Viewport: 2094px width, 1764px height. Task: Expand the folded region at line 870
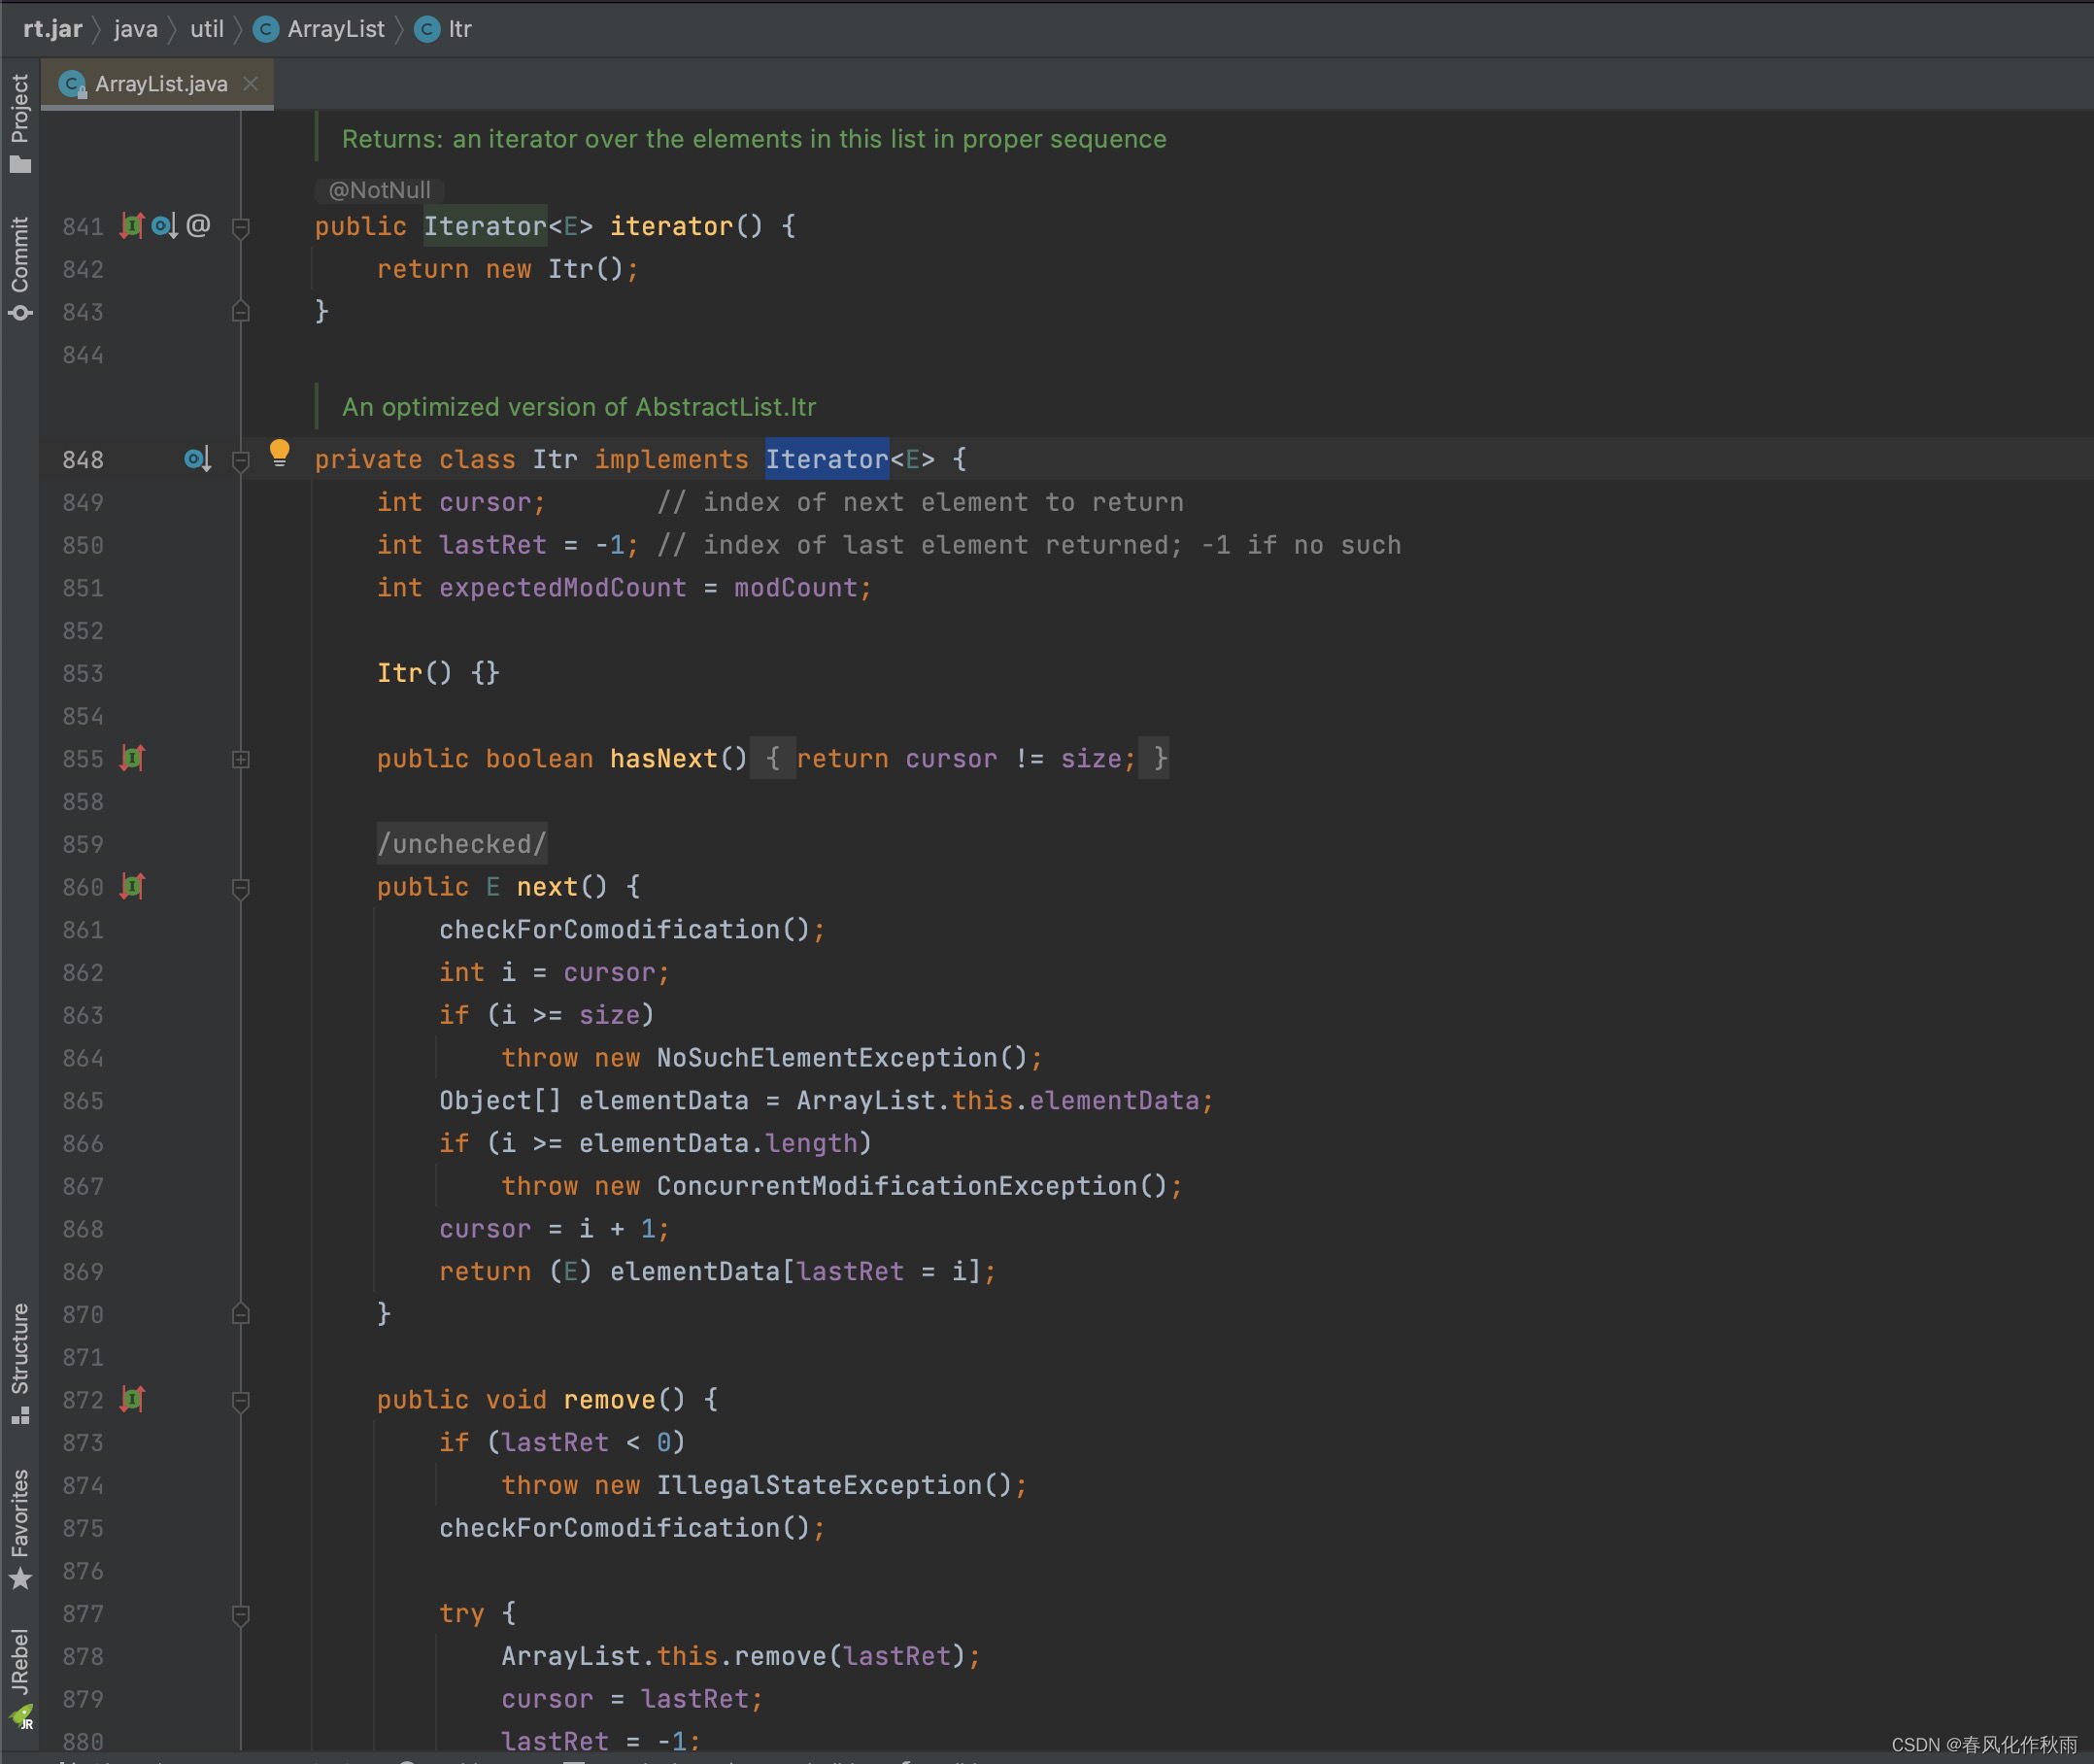(x=240, y=1314)
